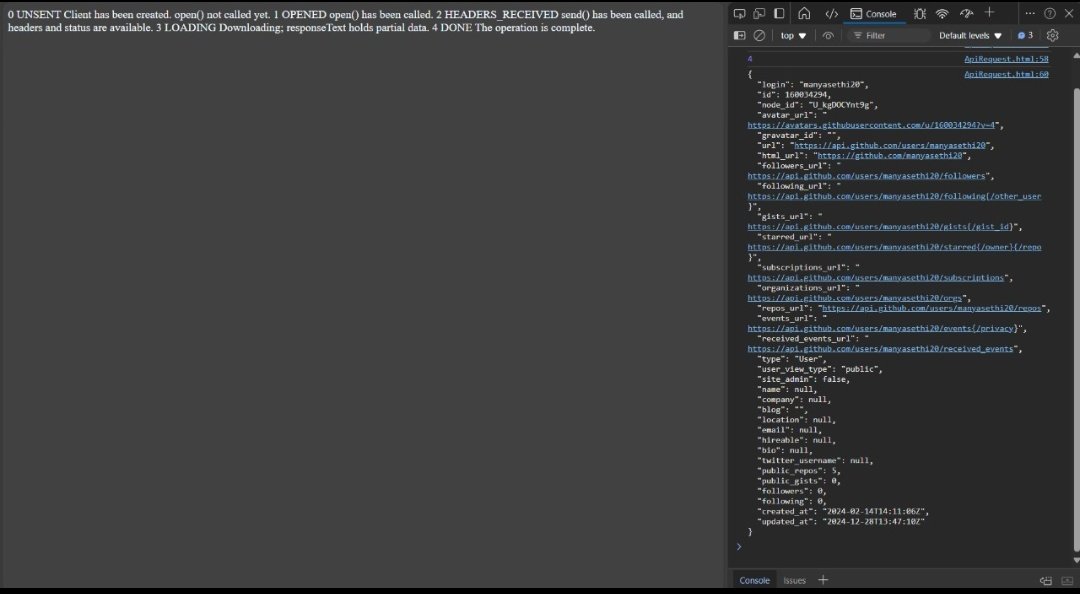Open the 'top' JavaScript context dropdown
1080x594 pixels.
[x=793, y=35]
